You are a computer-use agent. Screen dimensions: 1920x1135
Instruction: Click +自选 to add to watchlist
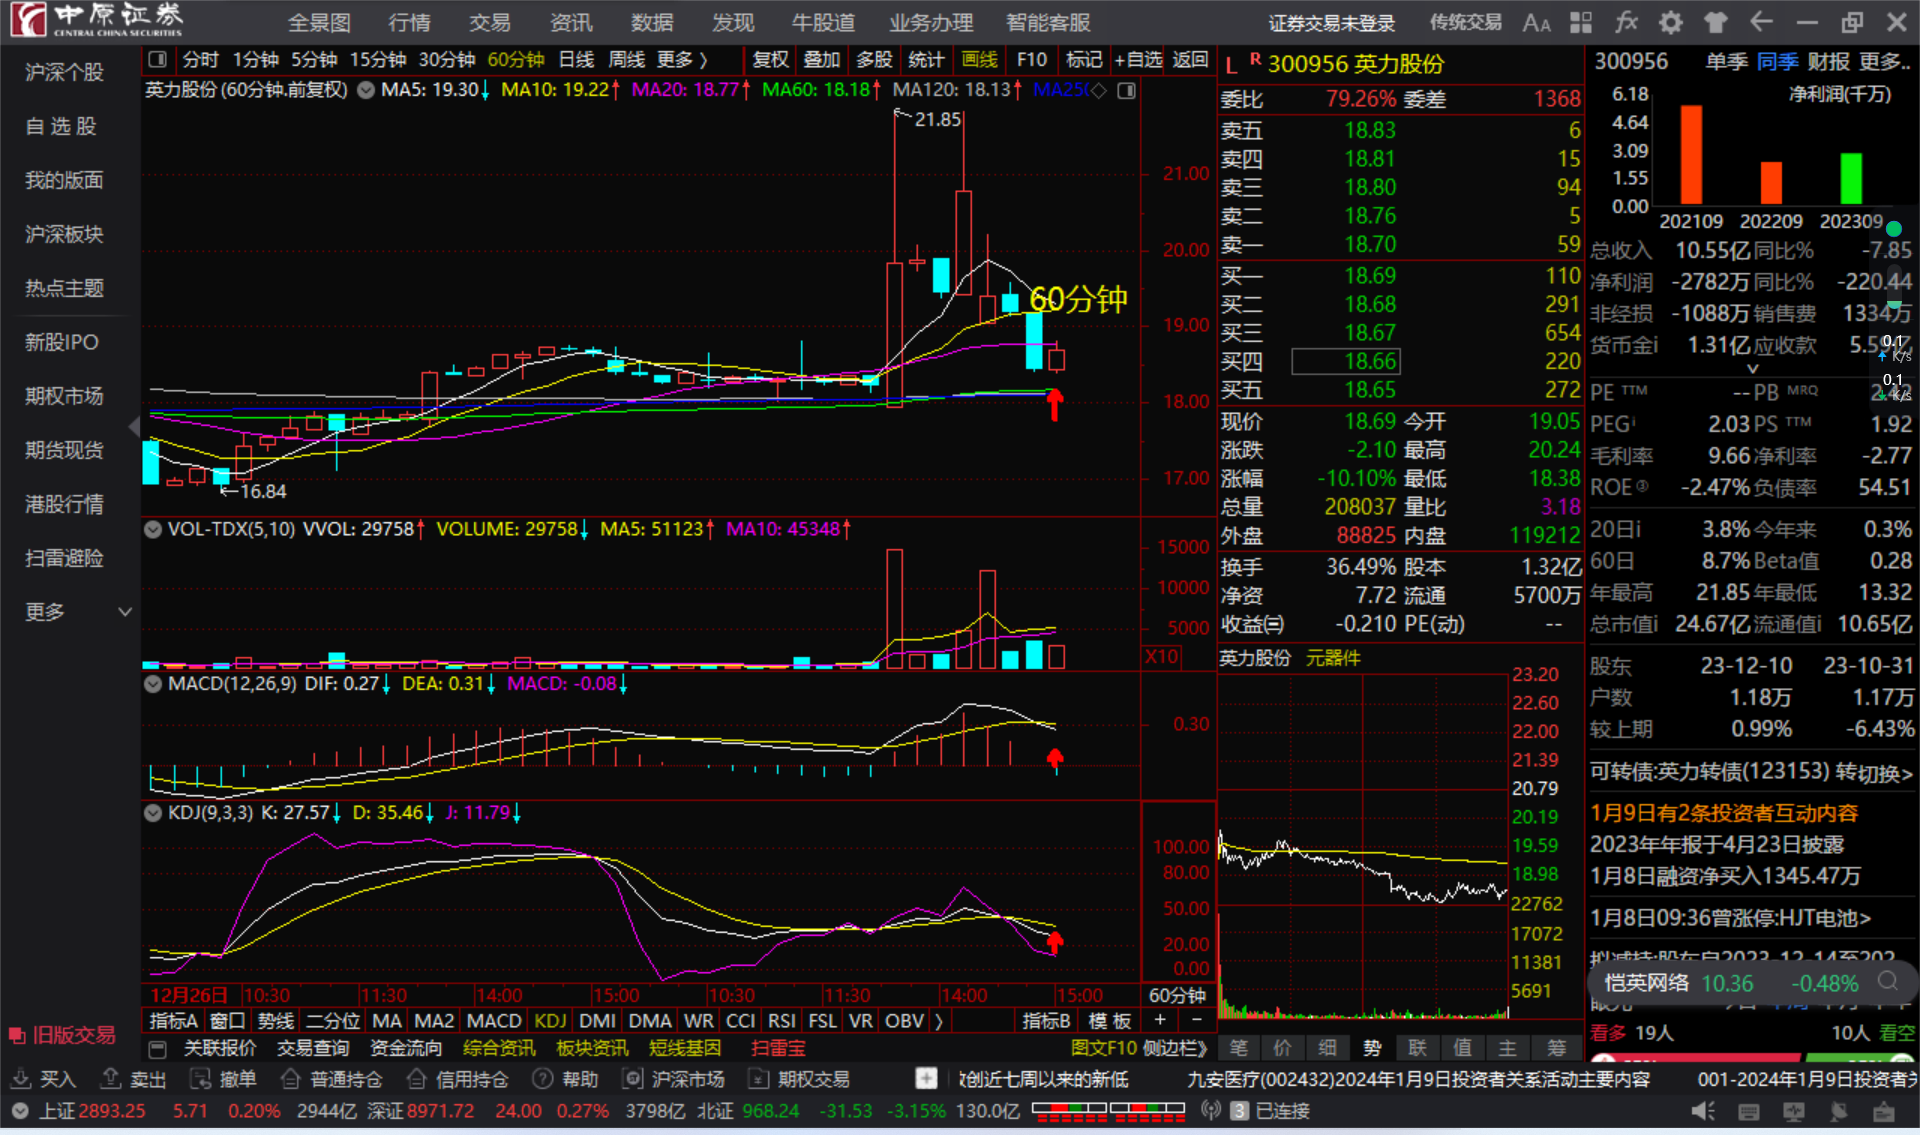(x=1139, y=60)
